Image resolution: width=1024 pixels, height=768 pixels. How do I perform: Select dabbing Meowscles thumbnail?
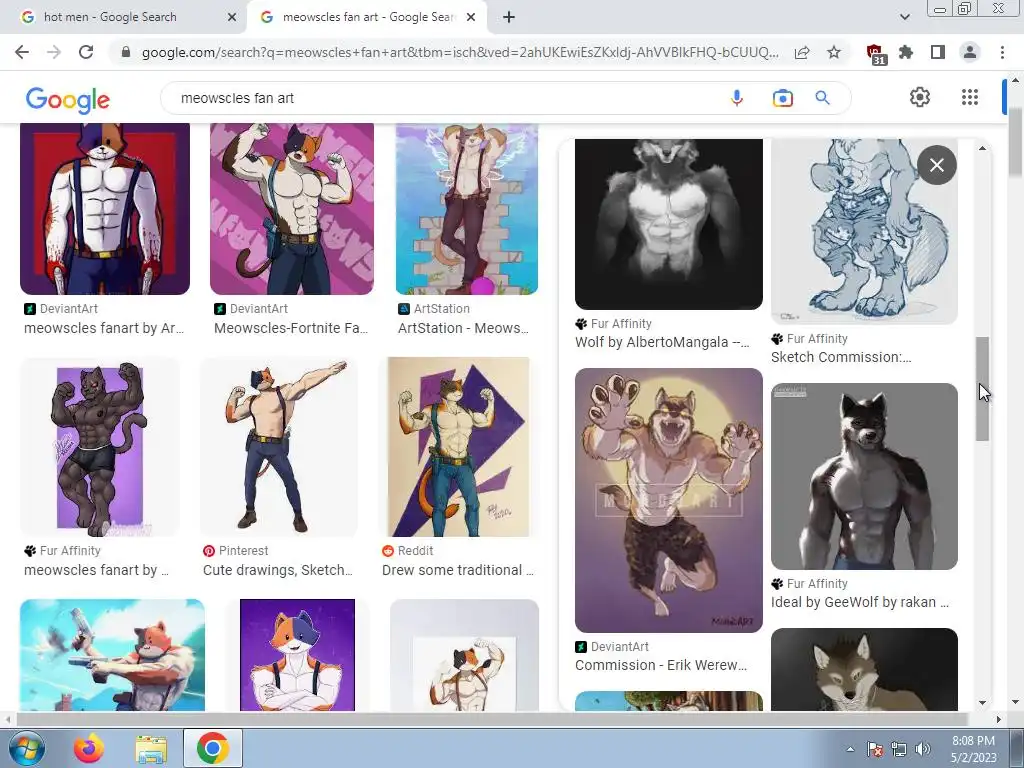click(x=279, y=447)
